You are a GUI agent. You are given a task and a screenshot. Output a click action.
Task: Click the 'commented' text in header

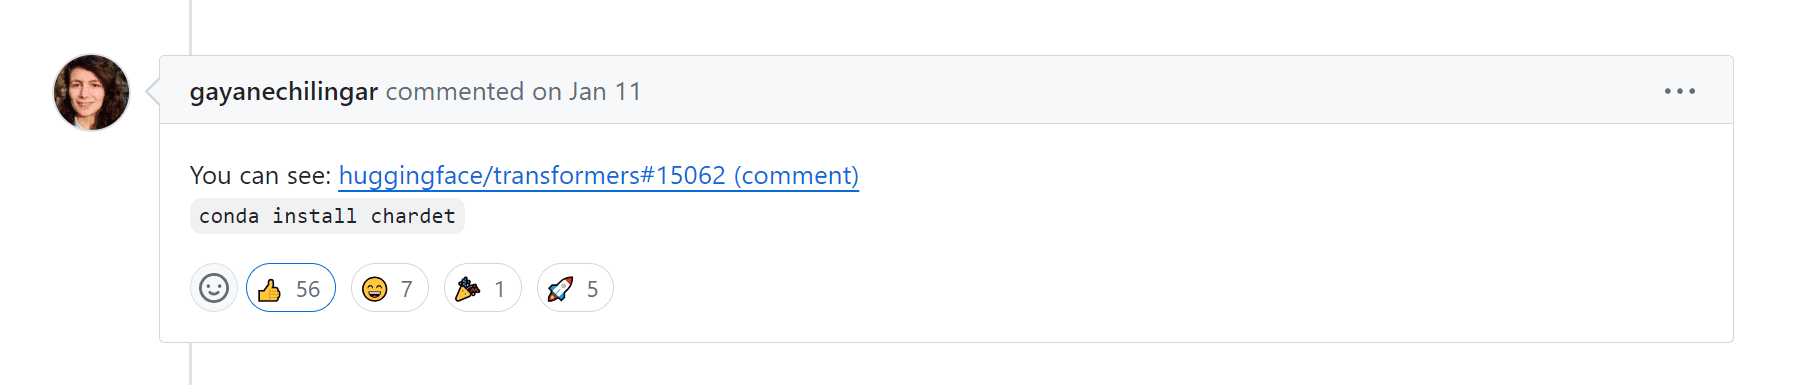click(455, 92)
